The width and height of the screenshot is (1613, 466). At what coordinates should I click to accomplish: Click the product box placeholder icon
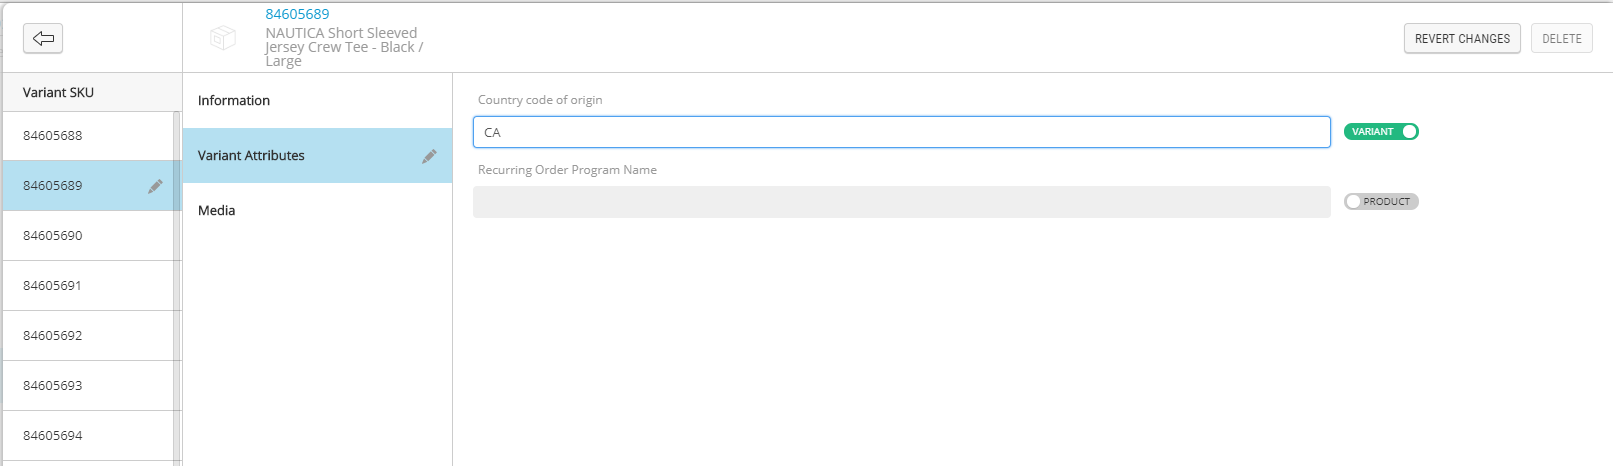223,38
